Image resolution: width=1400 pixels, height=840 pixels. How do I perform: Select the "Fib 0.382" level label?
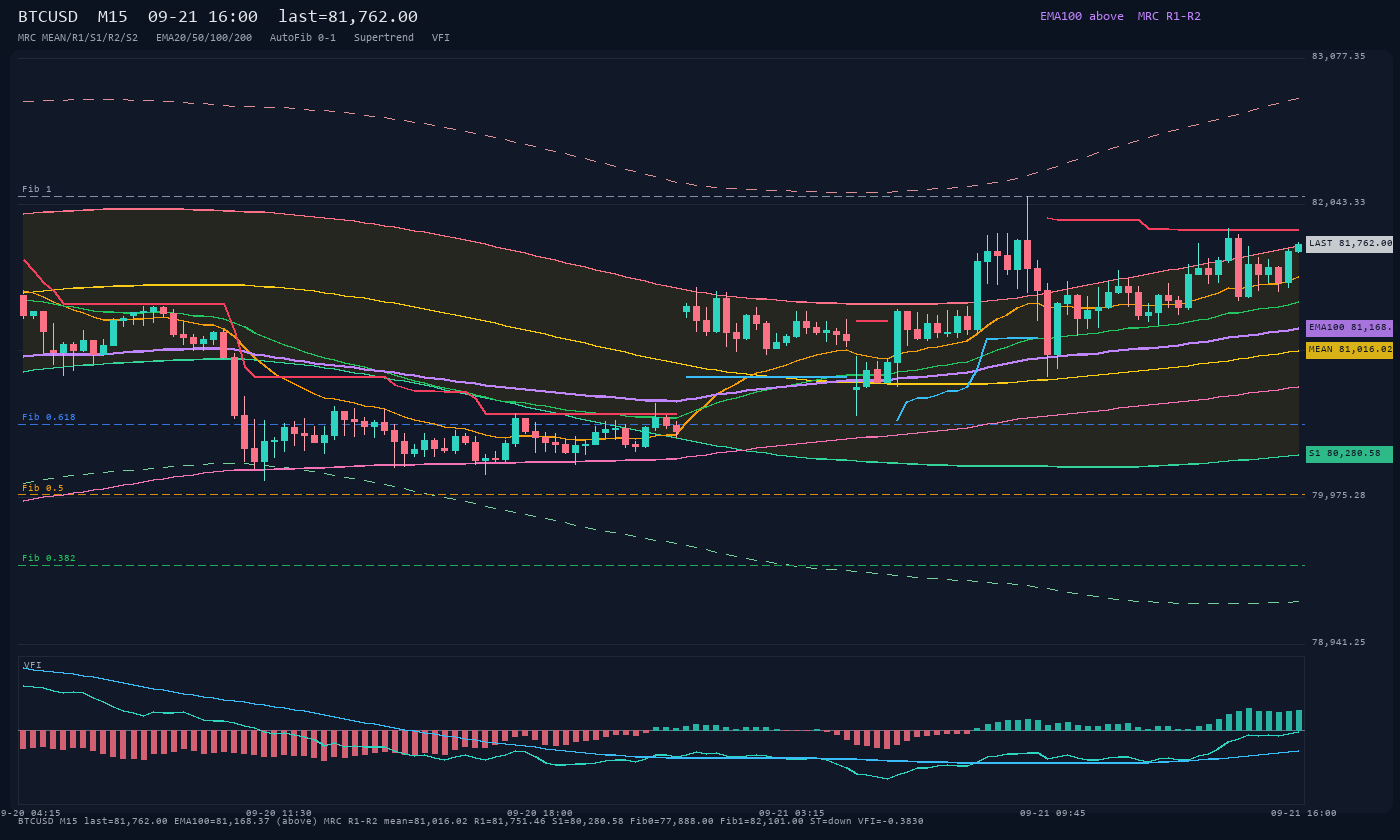(x=49, y=558)
